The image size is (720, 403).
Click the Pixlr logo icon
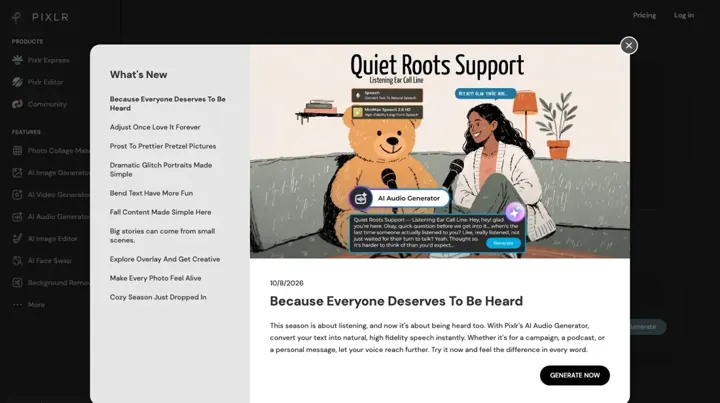pyautogui.click(x=17, y=17)
